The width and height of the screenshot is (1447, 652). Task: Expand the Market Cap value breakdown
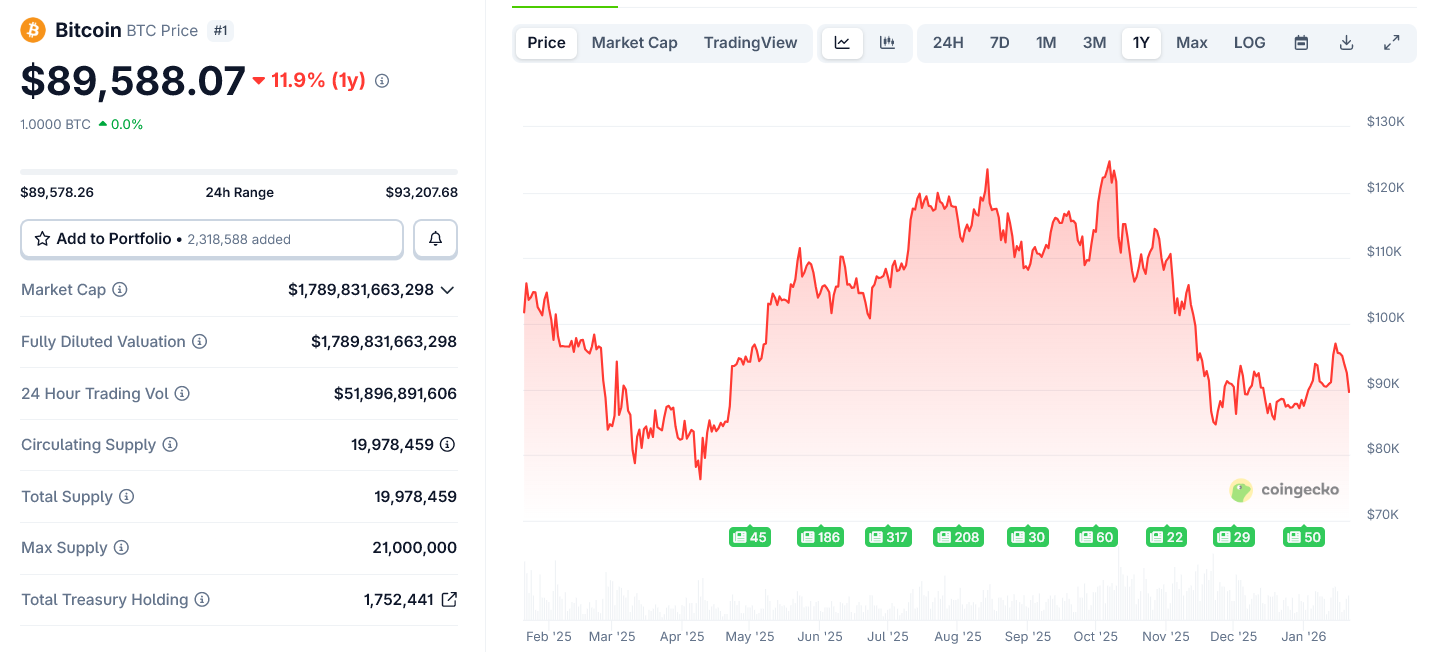(448, 289)
